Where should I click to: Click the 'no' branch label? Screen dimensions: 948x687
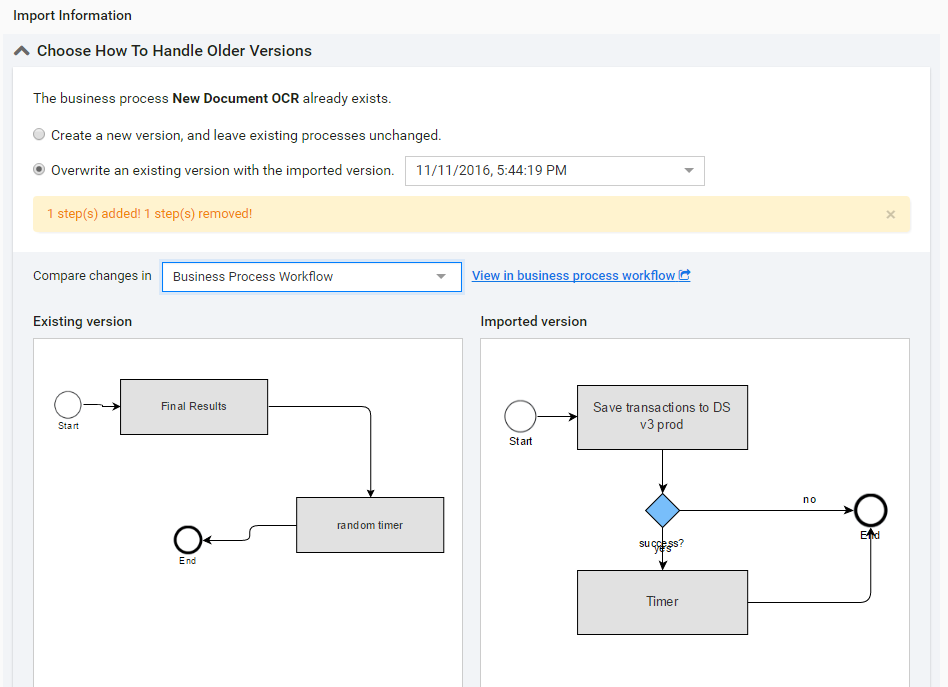(810, 499)
